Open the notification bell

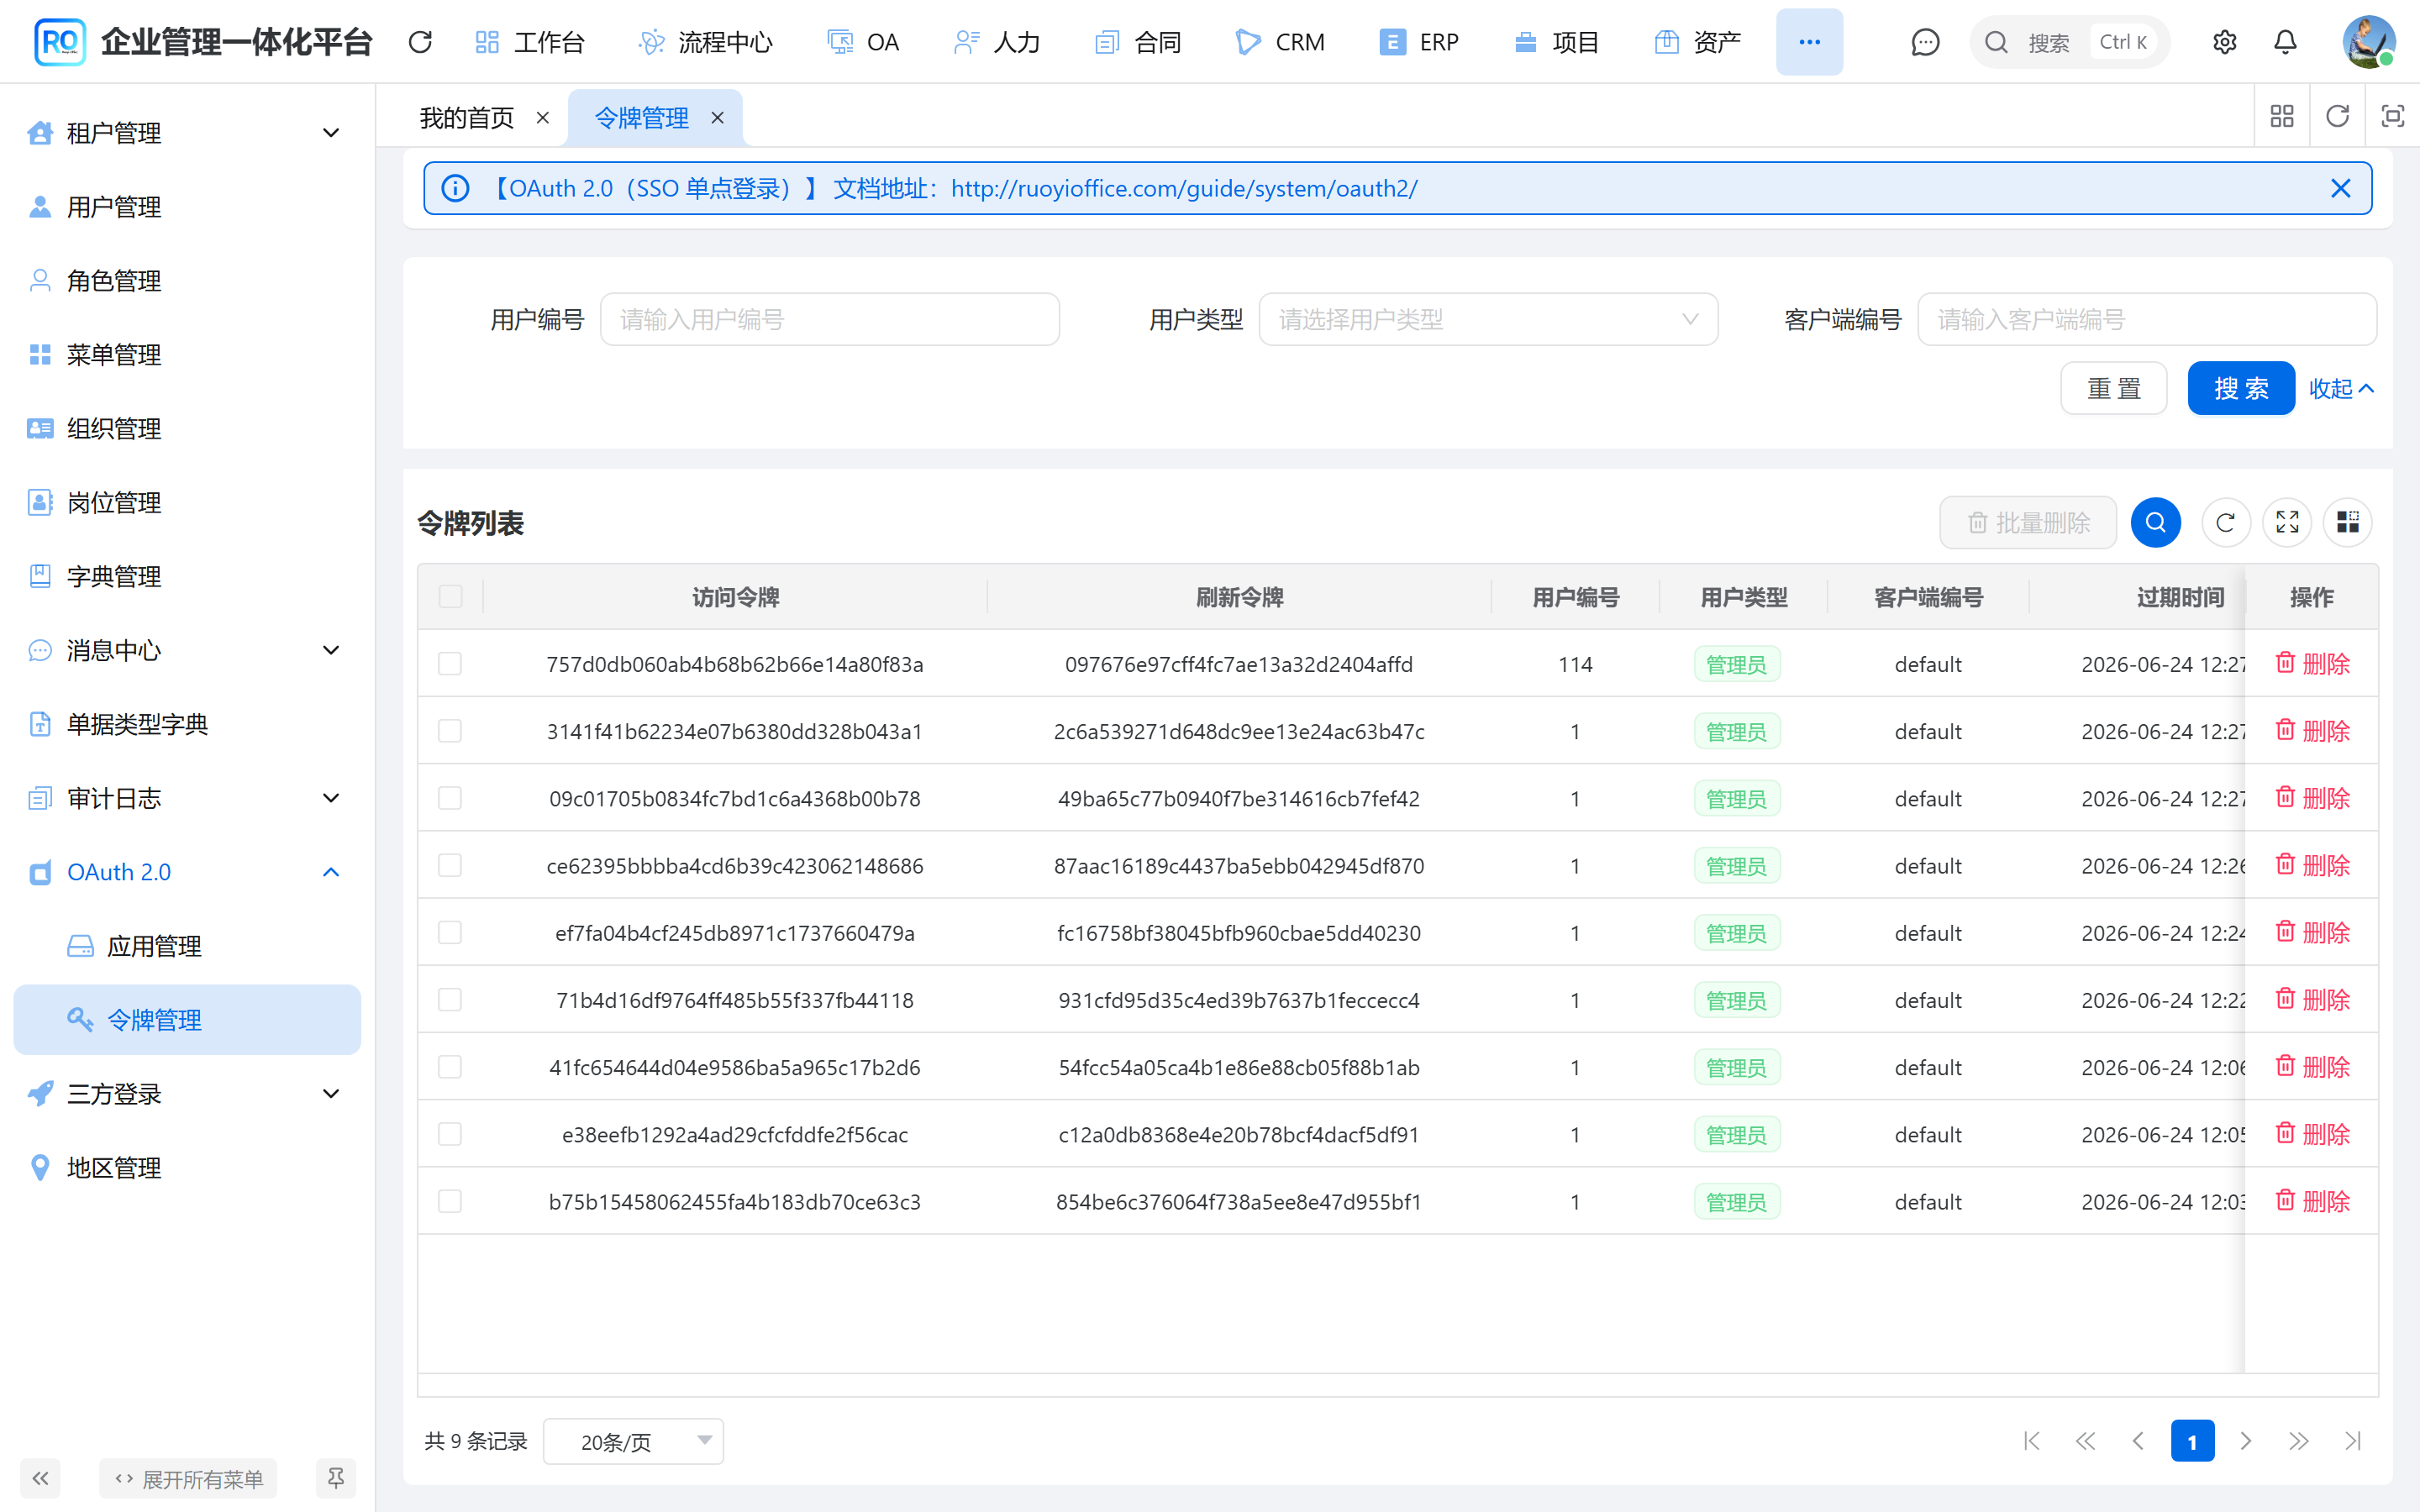2285,42
